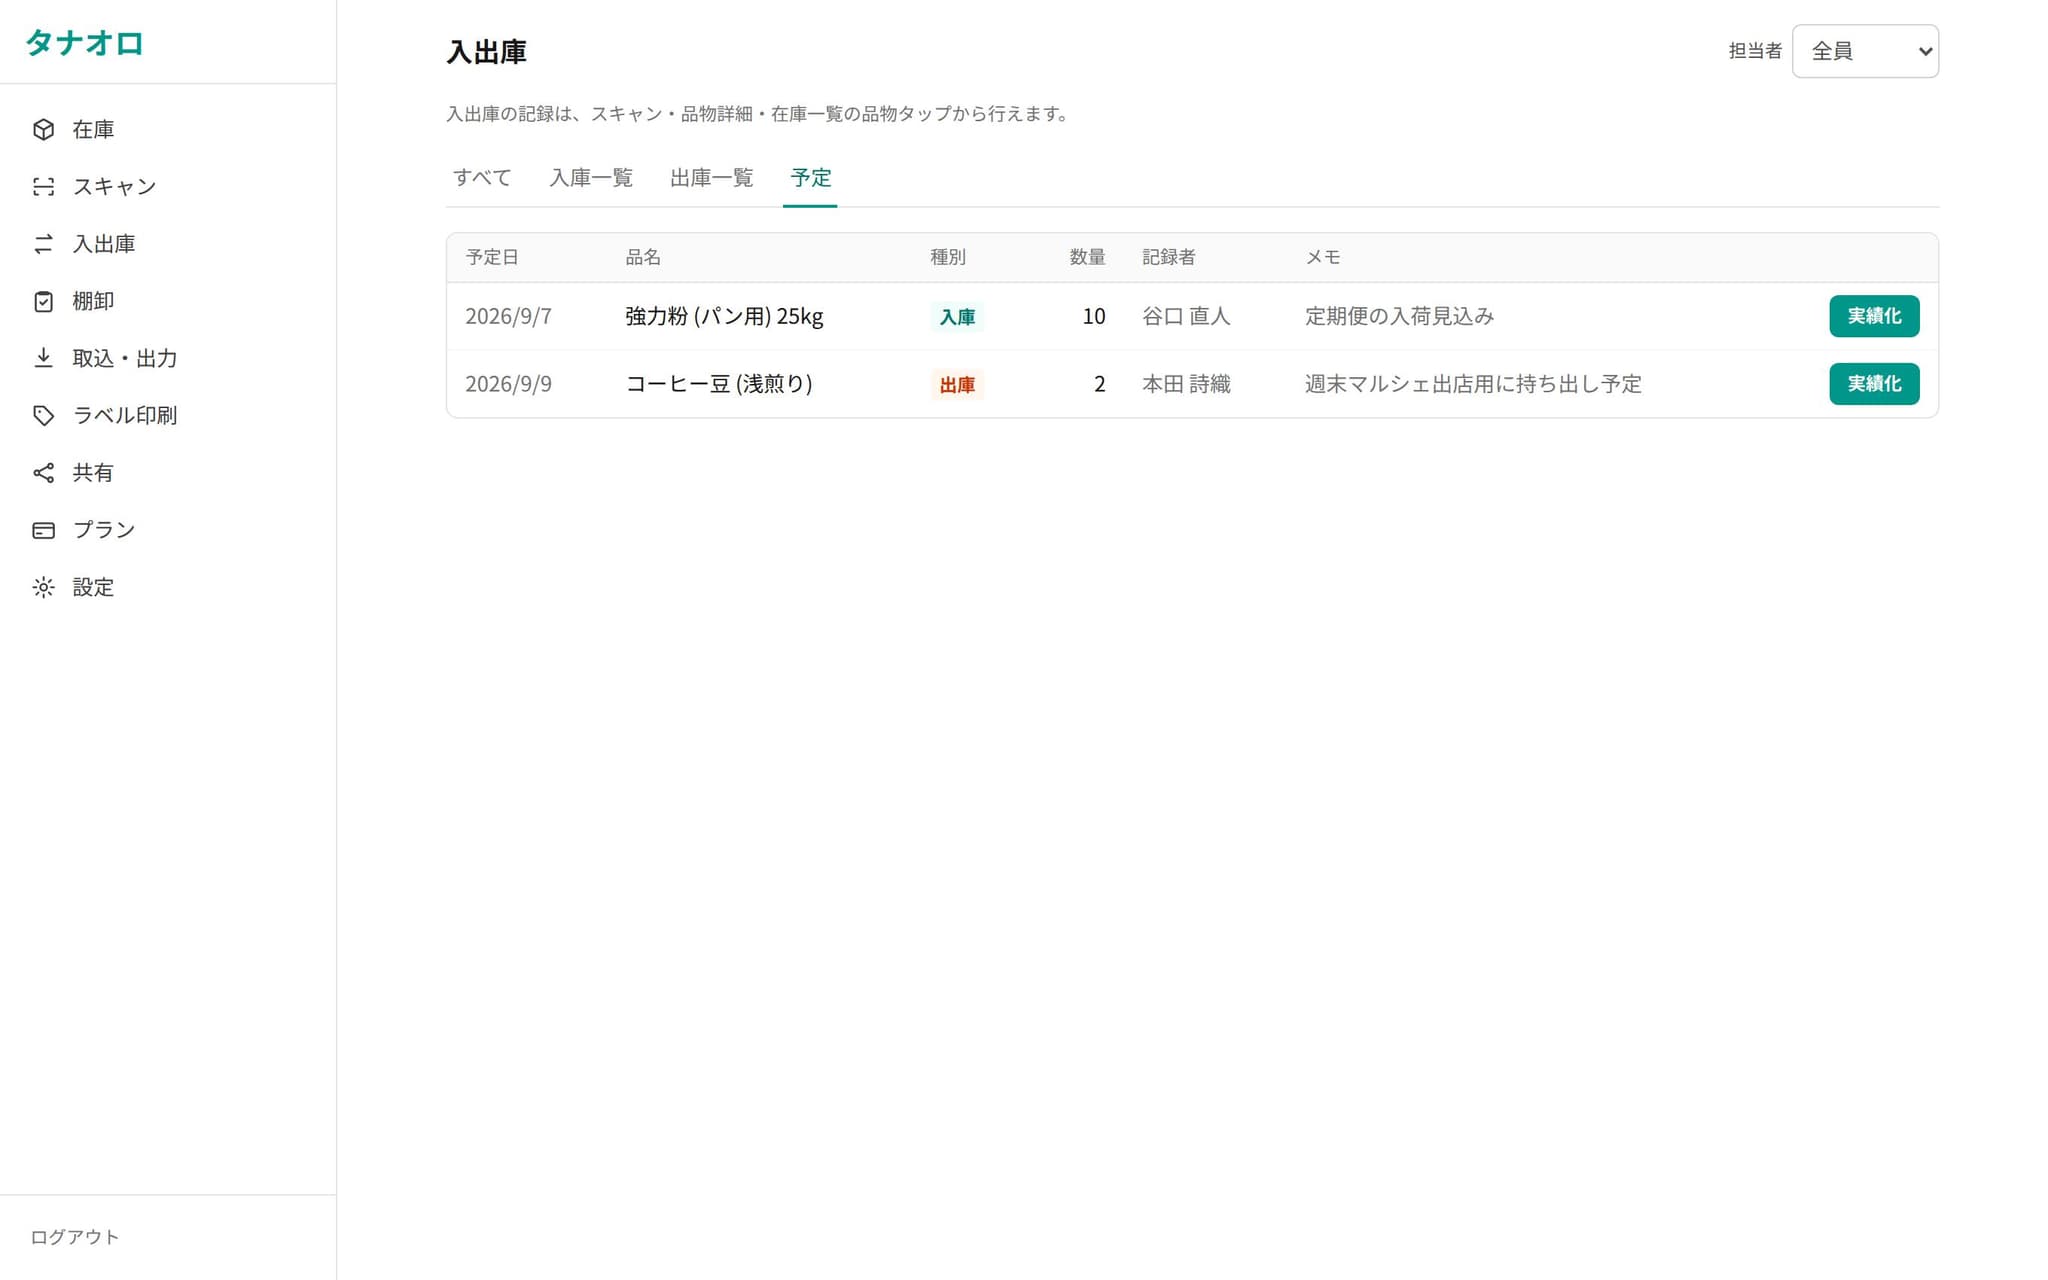Click the memo 定期便の入荷見込み

pos(1399,316)
